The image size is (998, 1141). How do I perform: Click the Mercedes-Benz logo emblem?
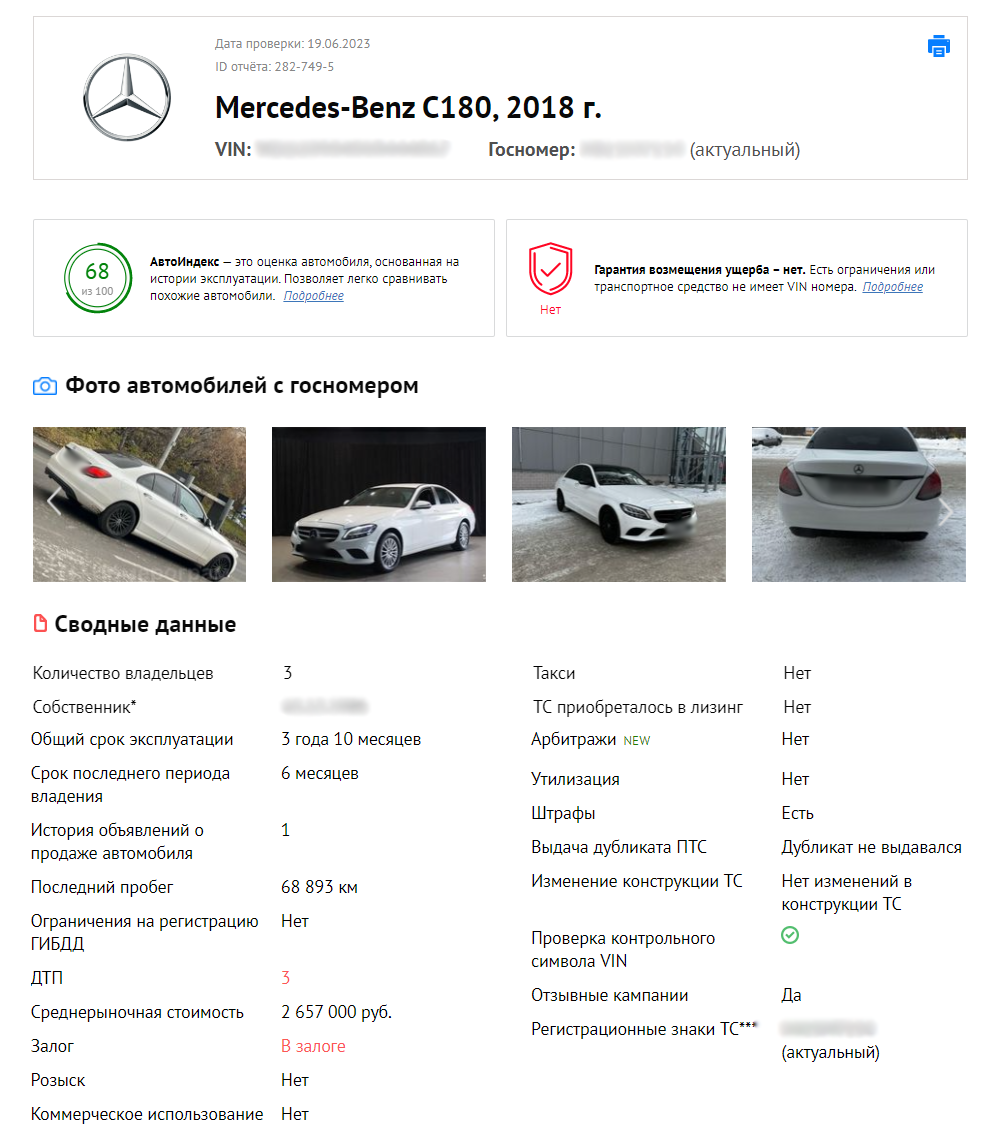pos(127,98)
